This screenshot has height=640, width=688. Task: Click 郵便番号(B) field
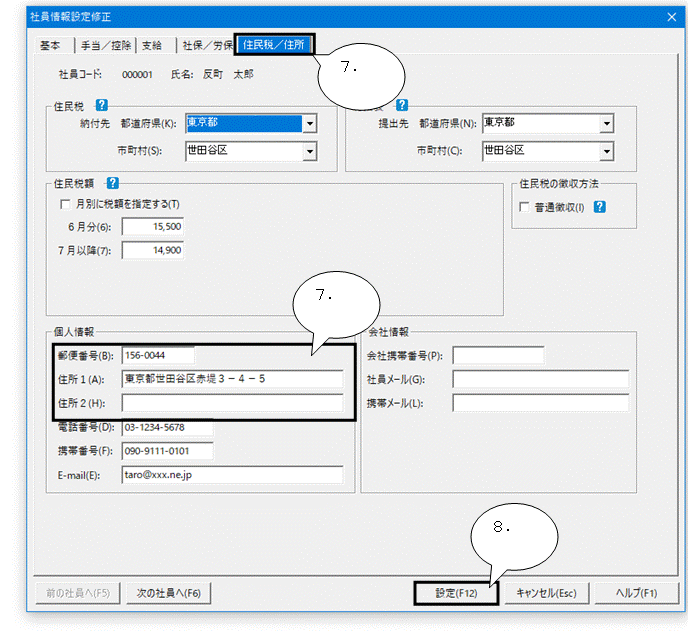[158, 355]
